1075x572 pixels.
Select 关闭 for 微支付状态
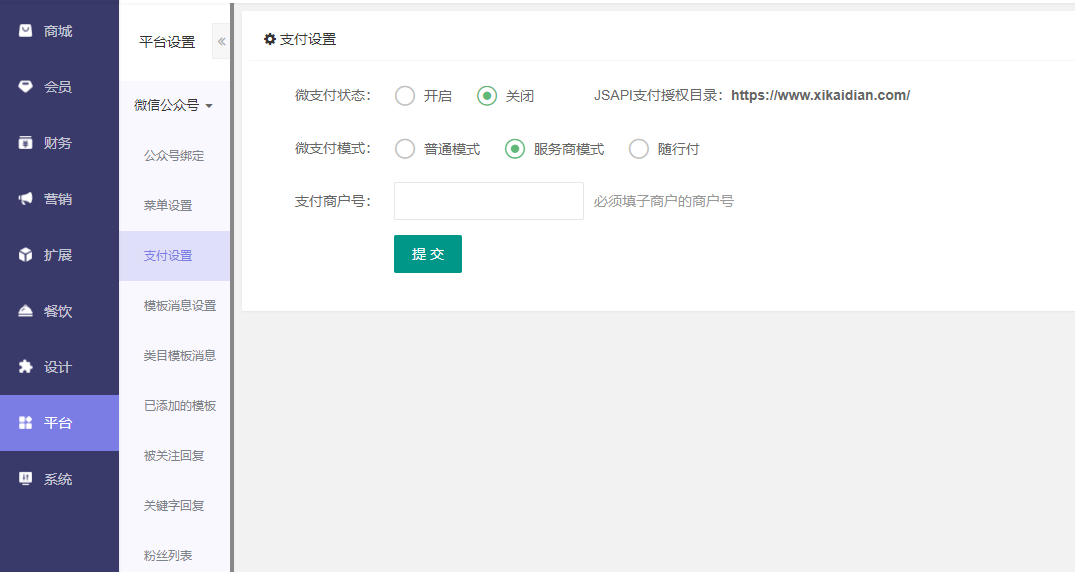pyautogui.click(x=487, y=95)
